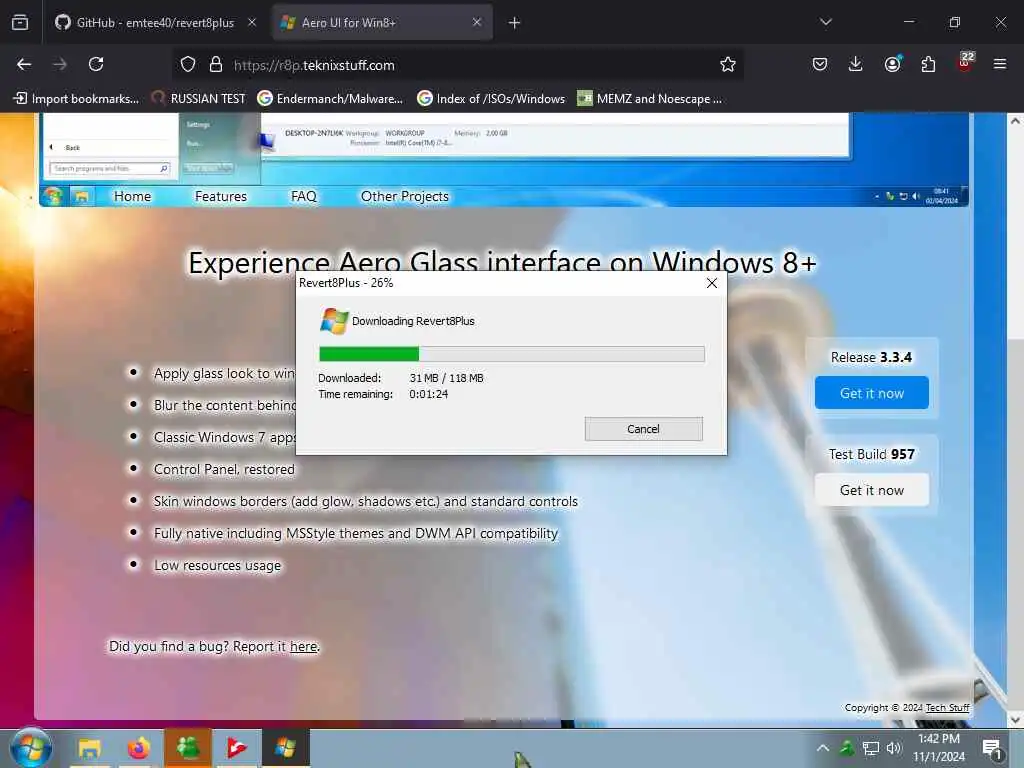Open the network status tray icon
Image resolution: width=1024 pixels, height=768 pixels.
871,748
